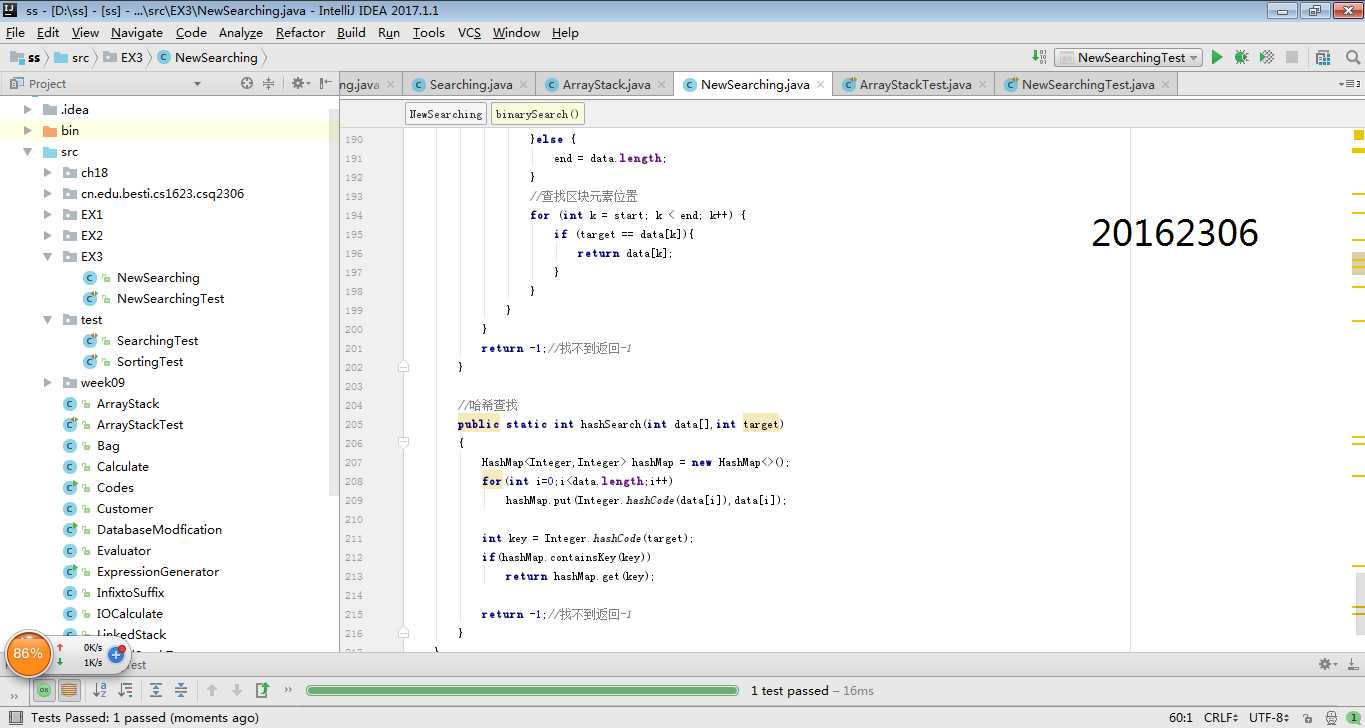Show more Run toolbar actions chevron
Screen dimensions: 1365x728
[x=288, y=690]
